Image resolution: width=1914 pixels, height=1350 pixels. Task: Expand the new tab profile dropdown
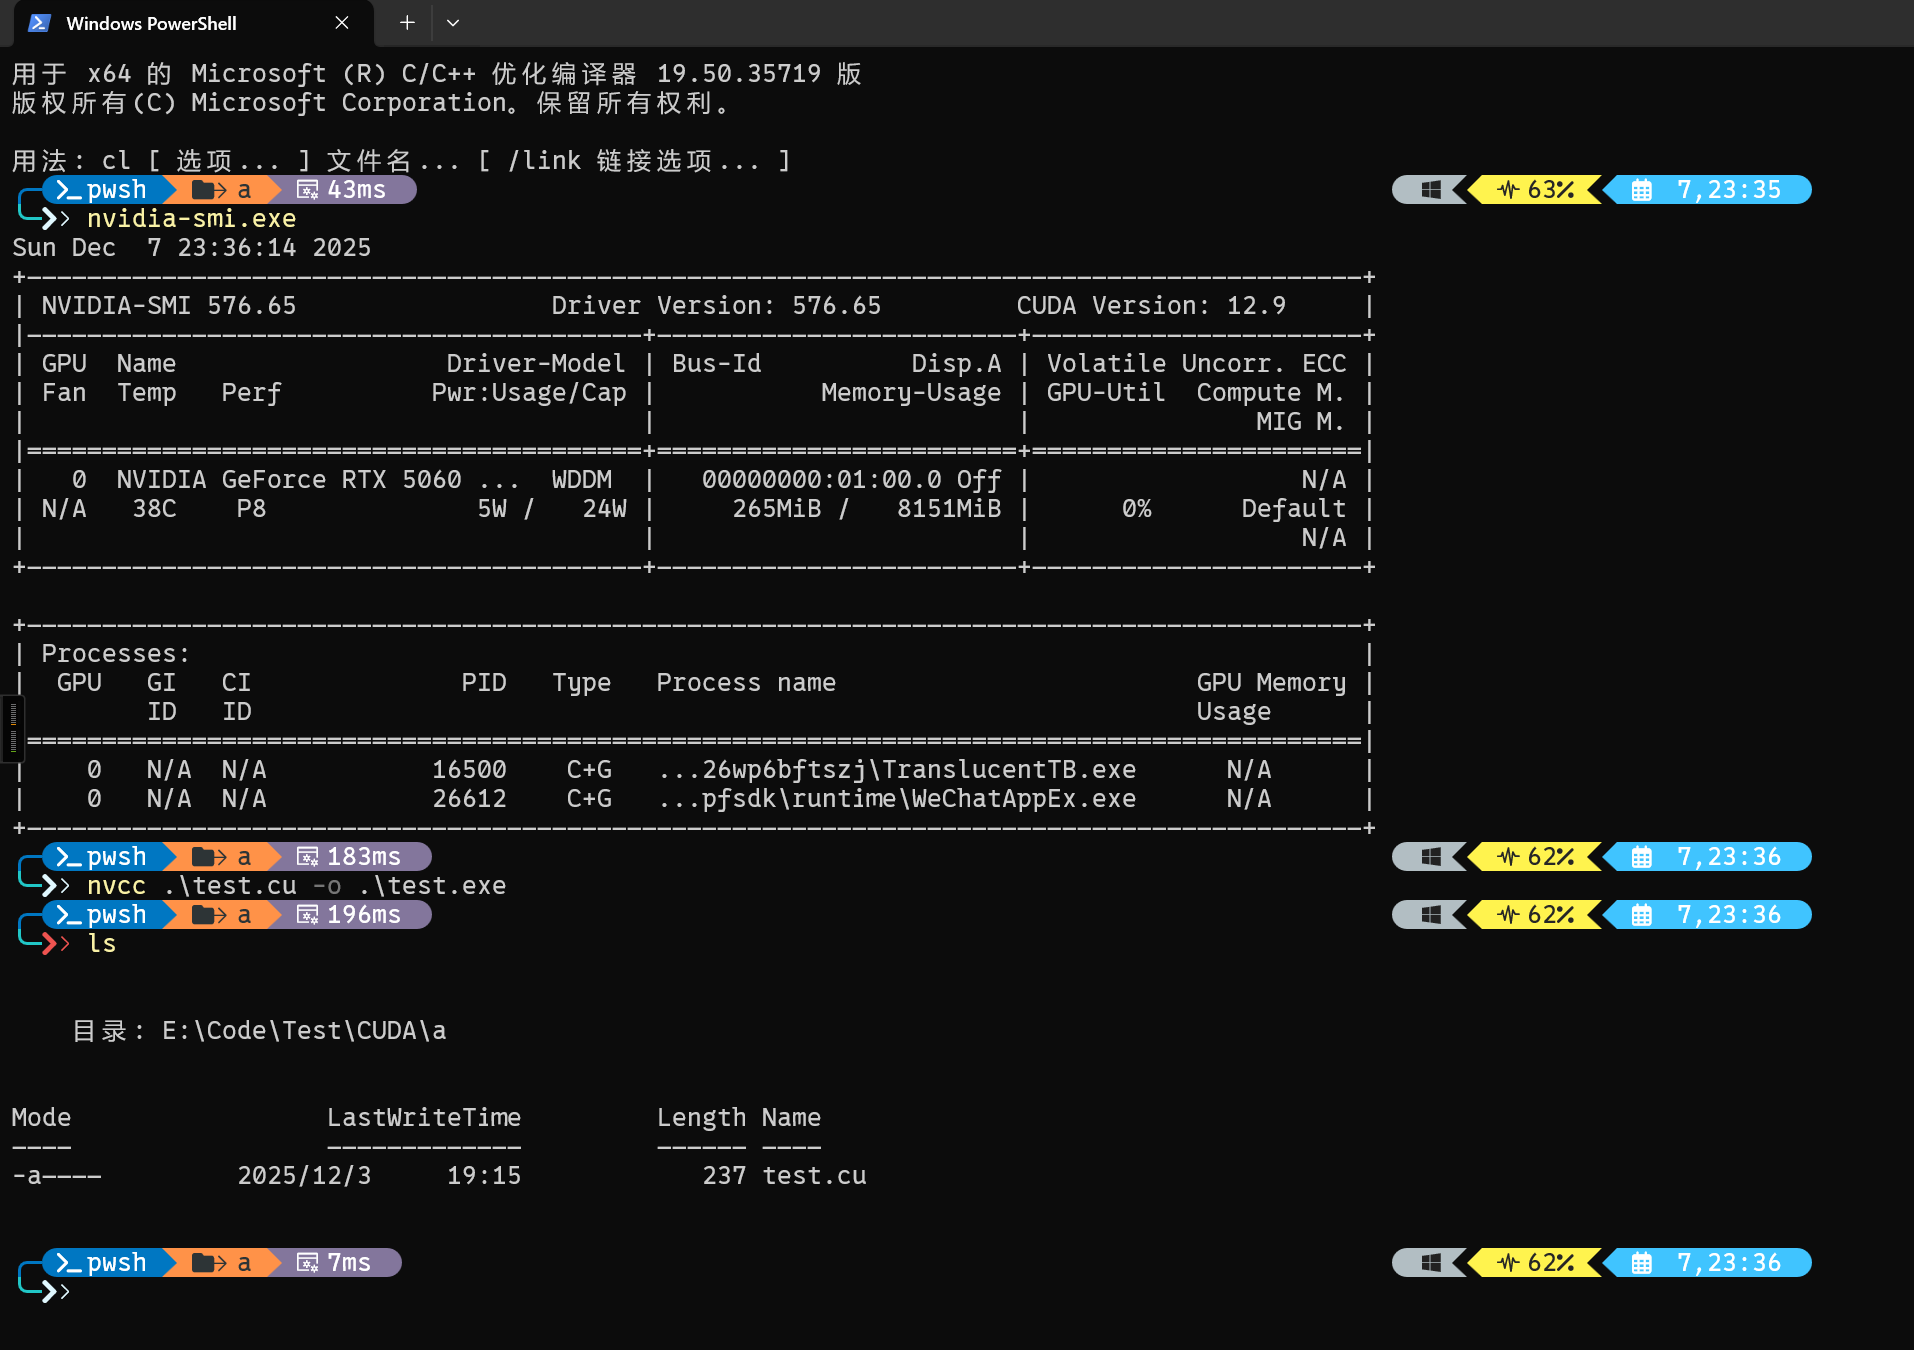[453, 23]
